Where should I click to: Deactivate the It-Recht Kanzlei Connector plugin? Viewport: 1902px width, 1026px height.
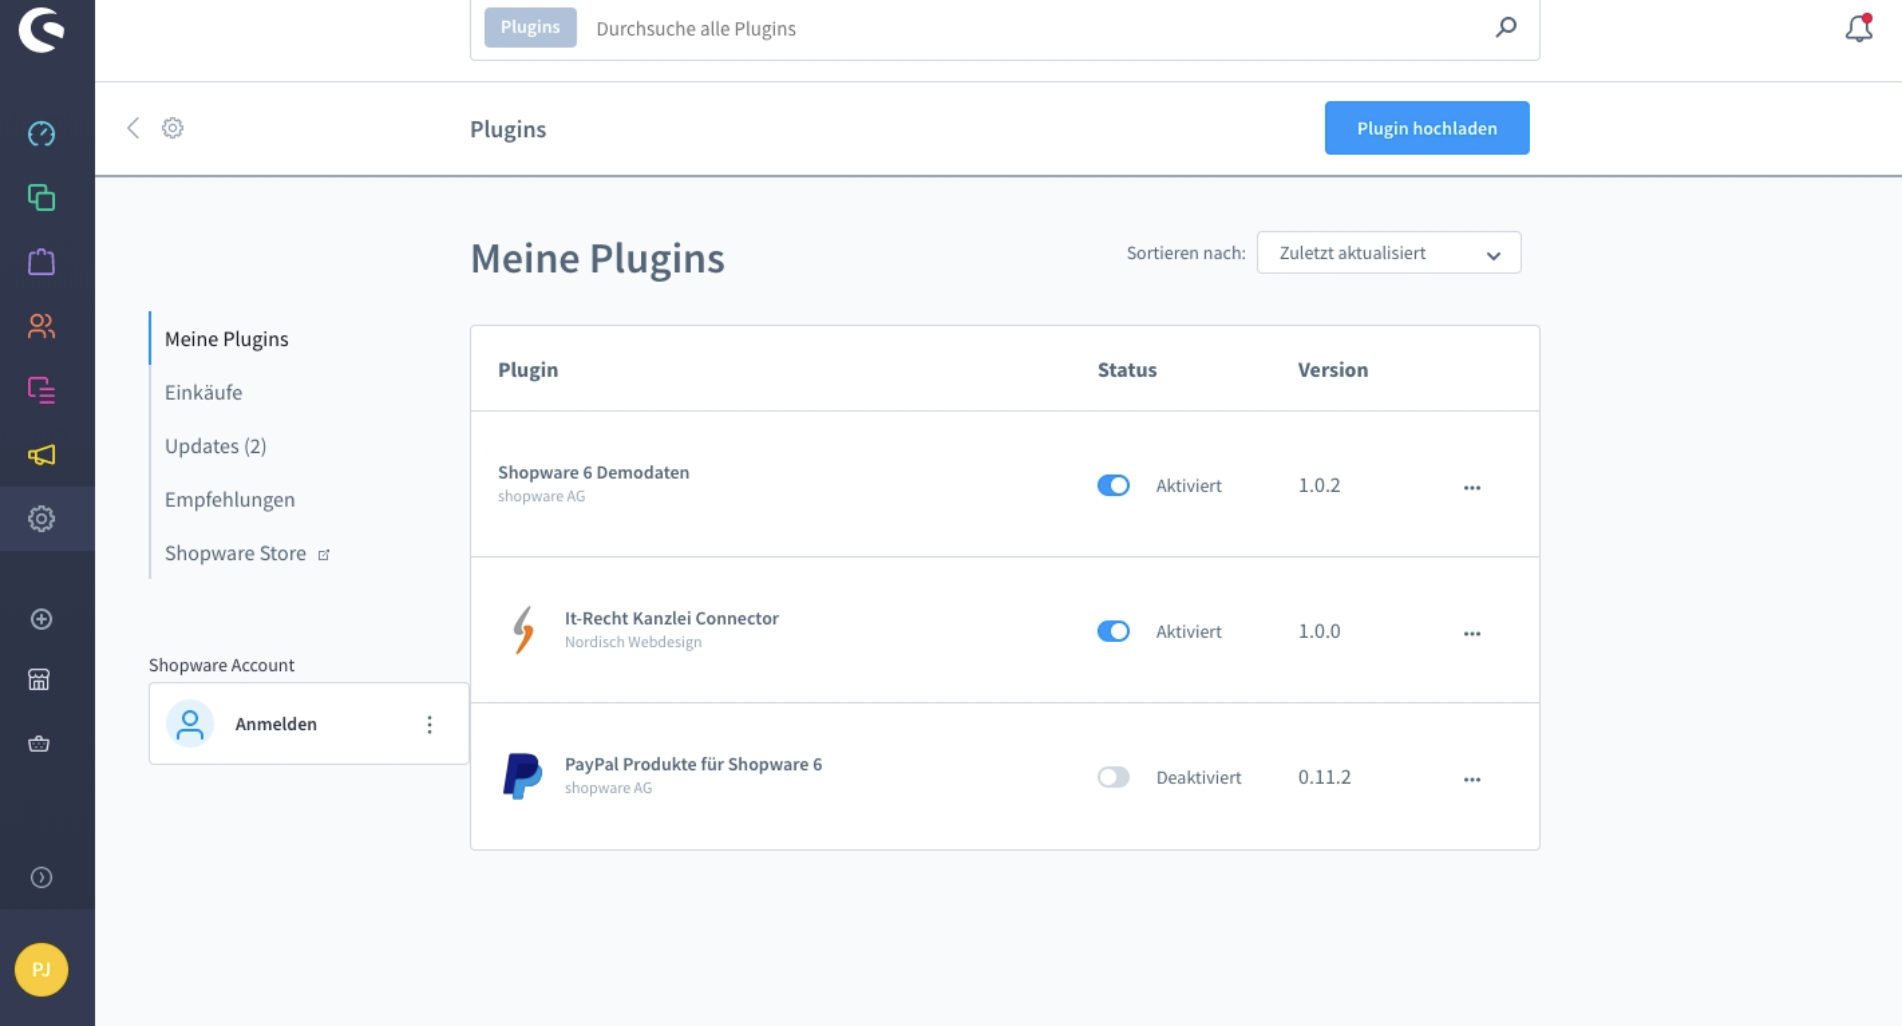(x=1113, y=631)
